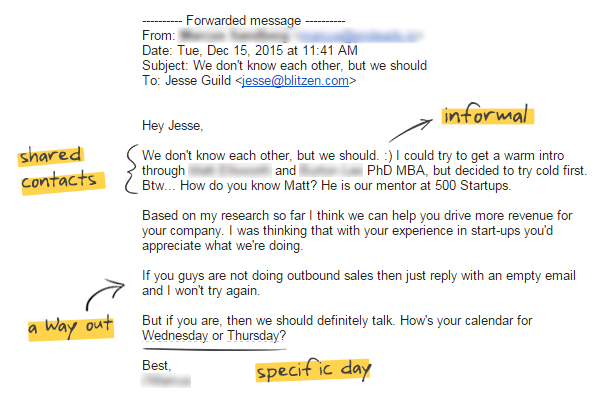Click the blurred sender email address

coord(358,36)
